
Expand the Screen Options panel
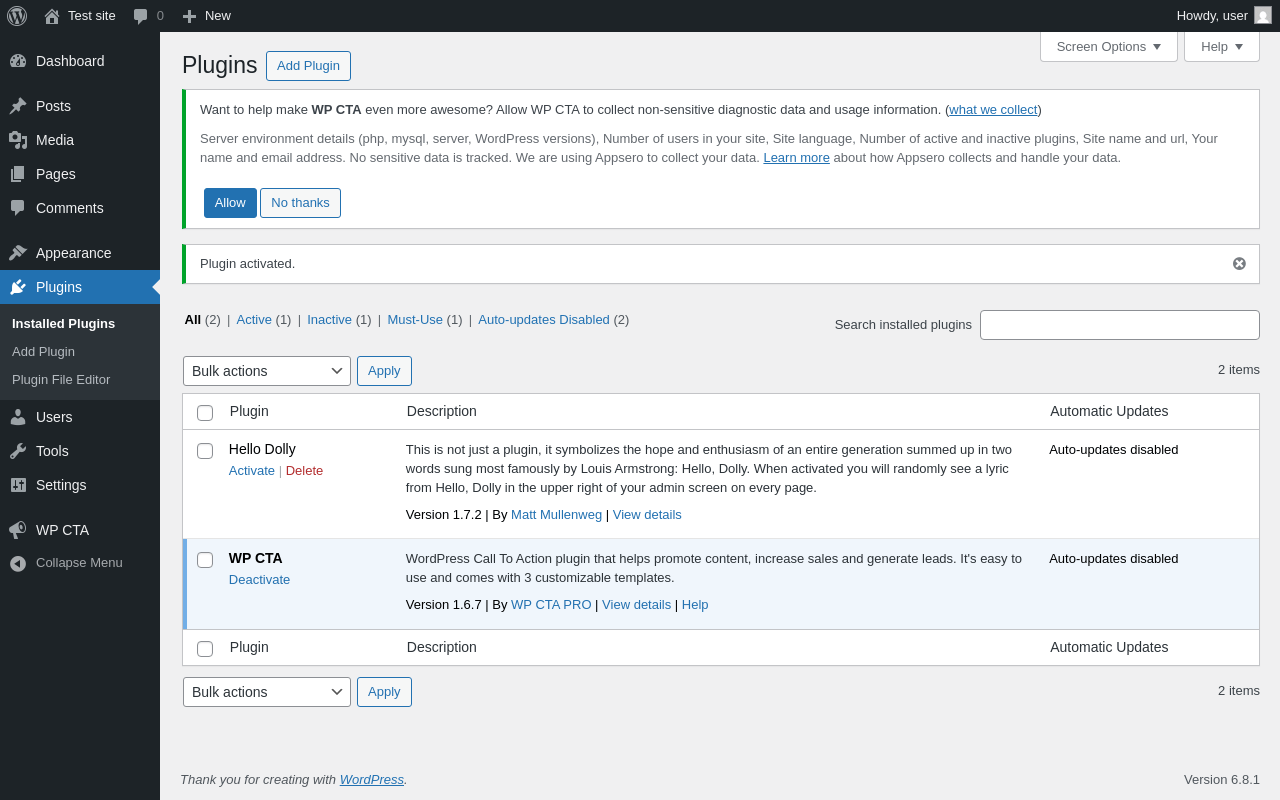pos(1108,46)
